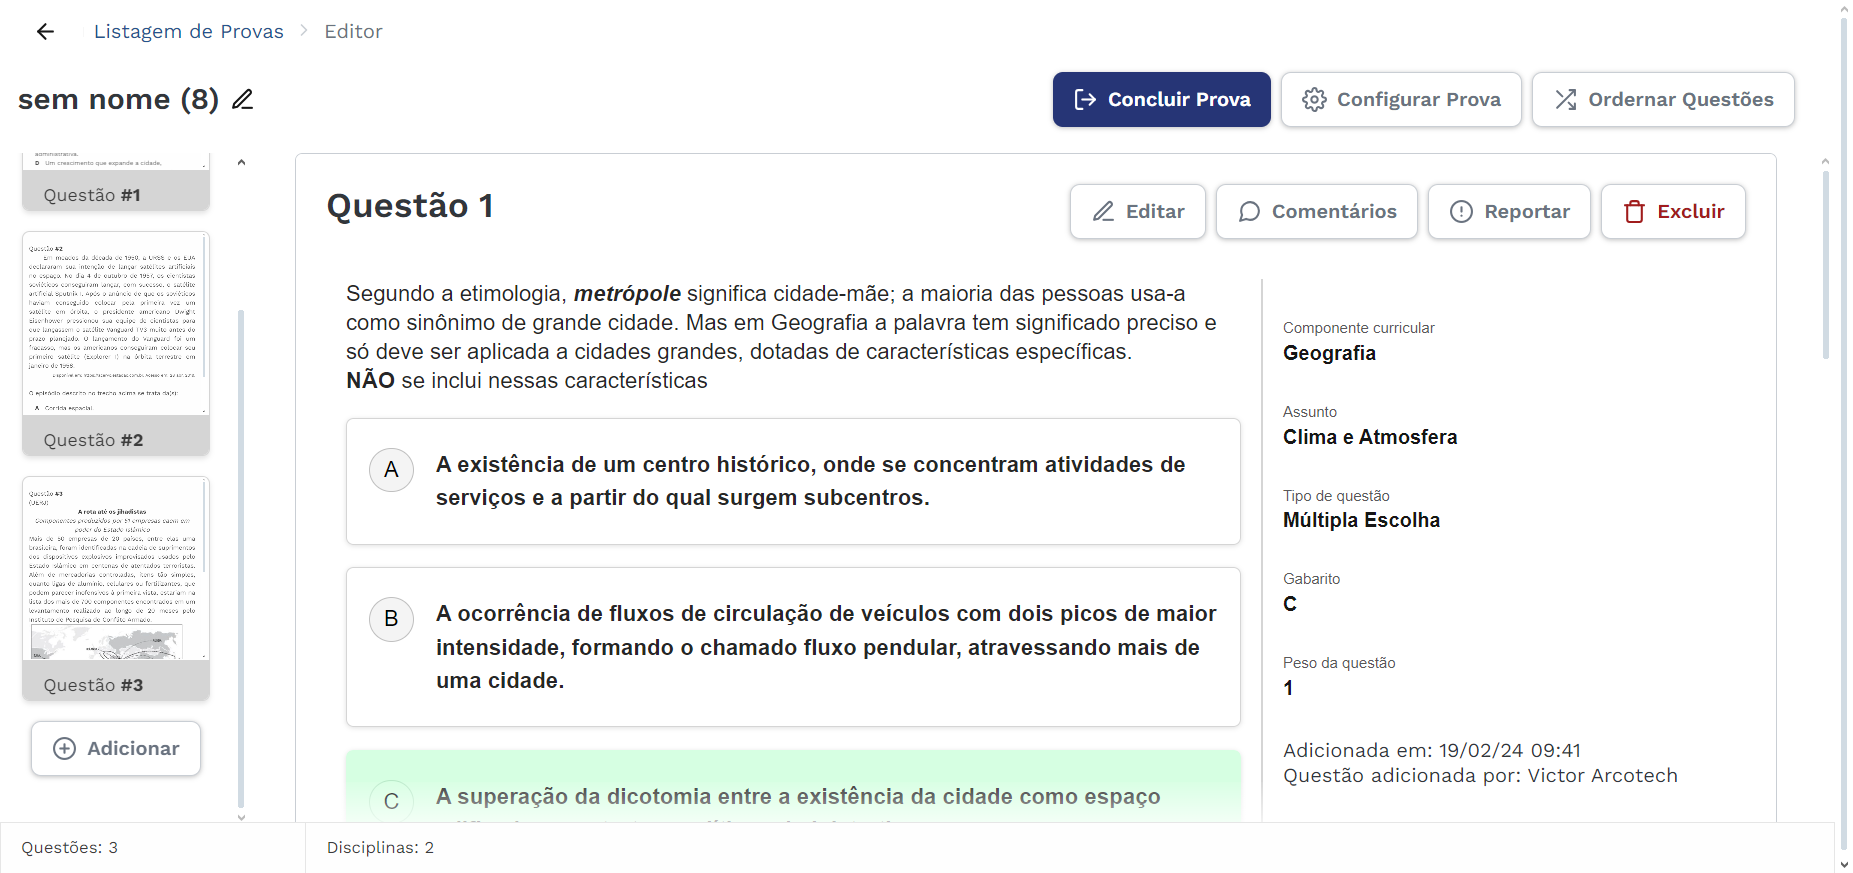Click the Geografia component value
The width and height of the screenshot is (1853, 873).
click(1329, 353)
